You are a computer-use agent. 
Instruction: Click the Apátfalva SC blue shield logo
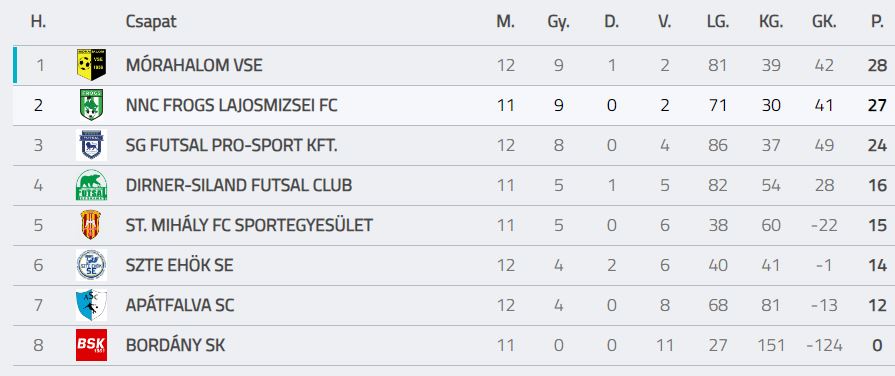click(x=91, y=305)
